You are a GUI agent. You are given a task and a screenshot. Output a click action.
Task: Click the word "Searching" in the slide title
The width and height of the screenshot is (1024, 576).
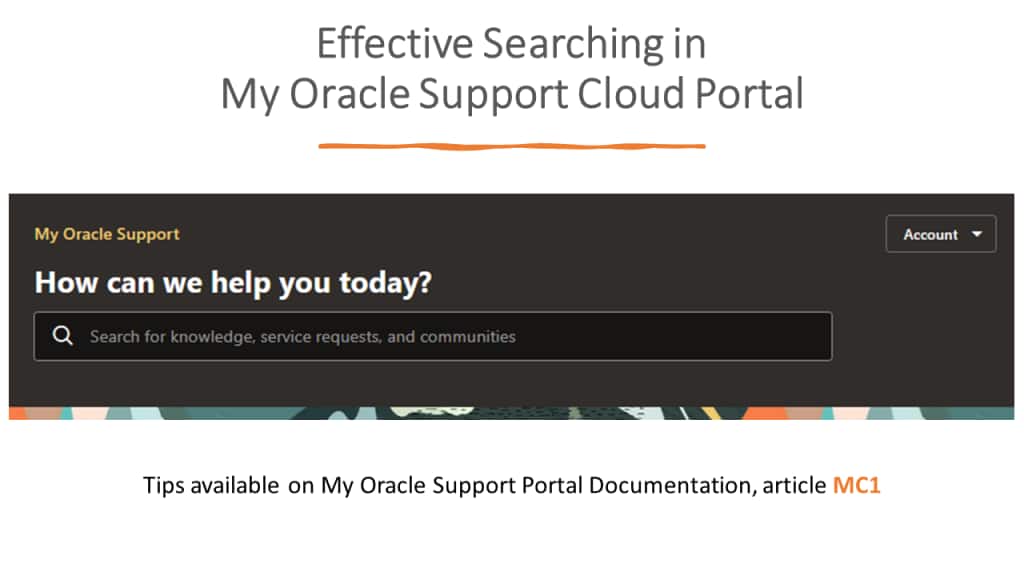point(568,44)
